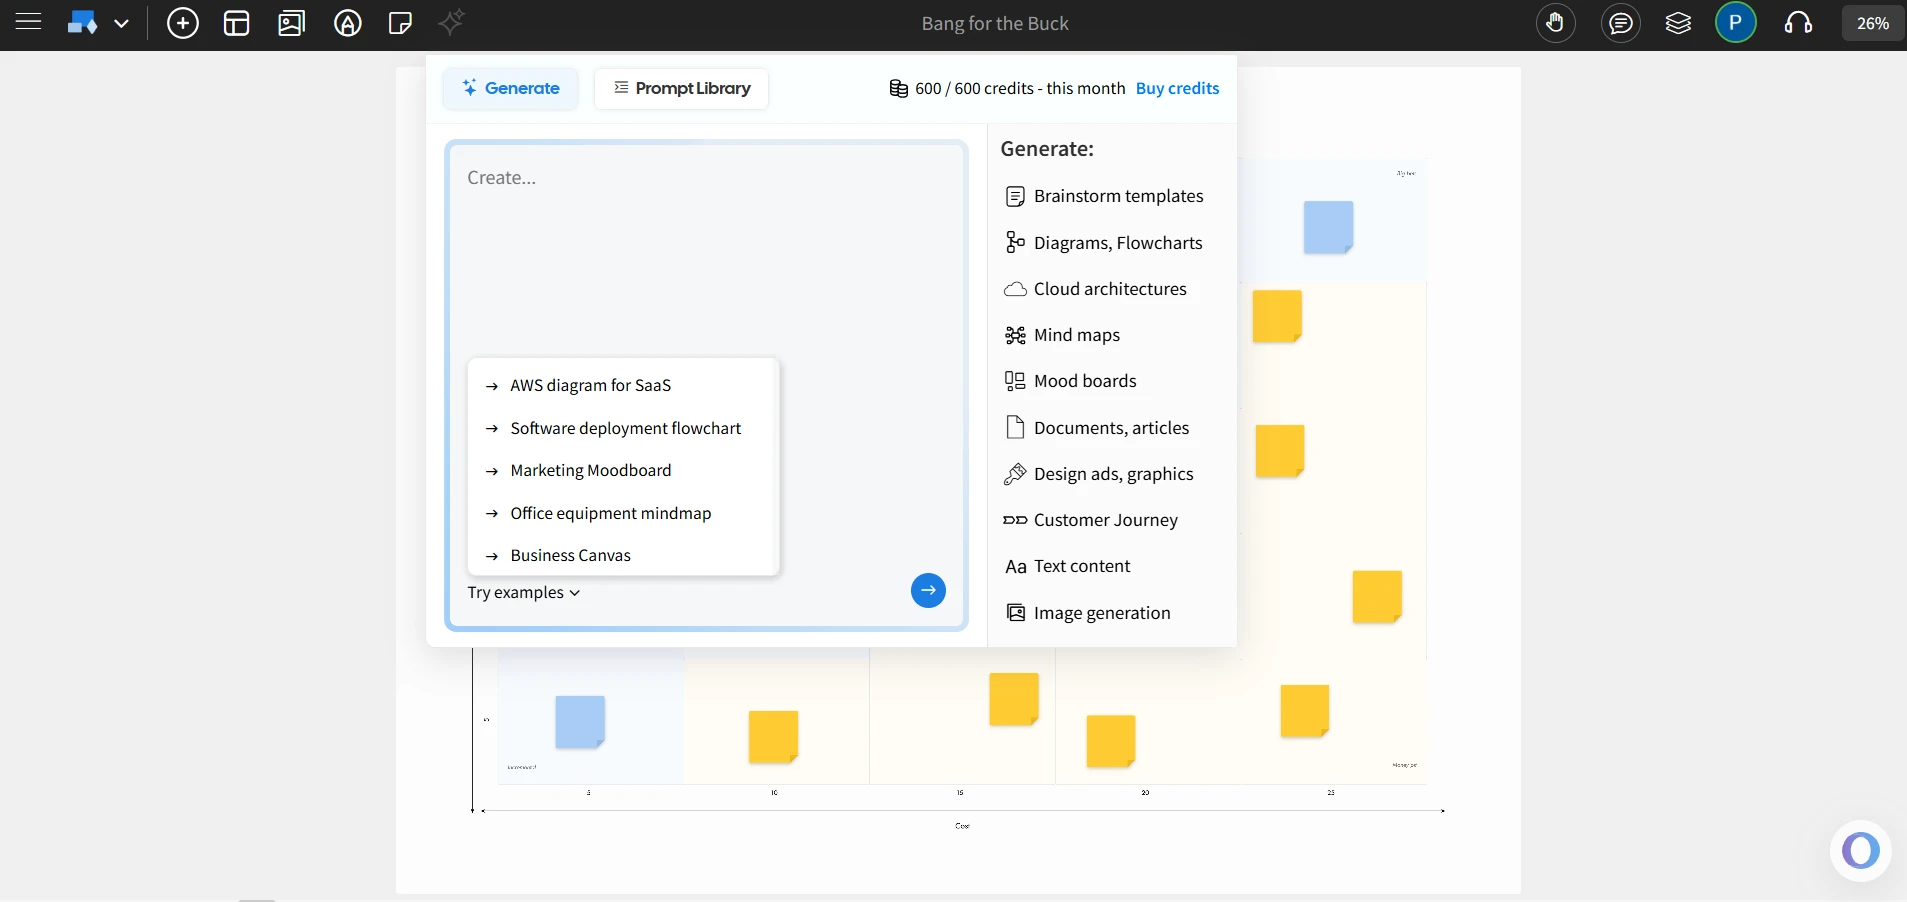Open your profile avatar P

pos(1737,23)
